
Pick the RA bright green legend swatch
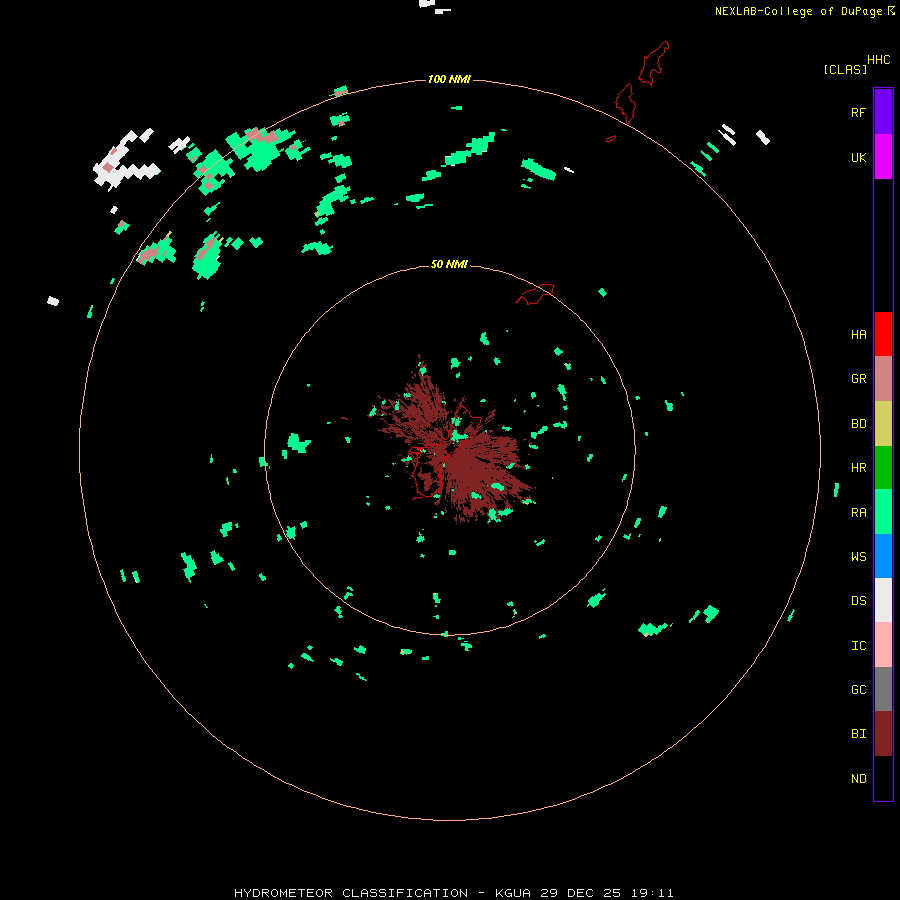tap(883, 512)
